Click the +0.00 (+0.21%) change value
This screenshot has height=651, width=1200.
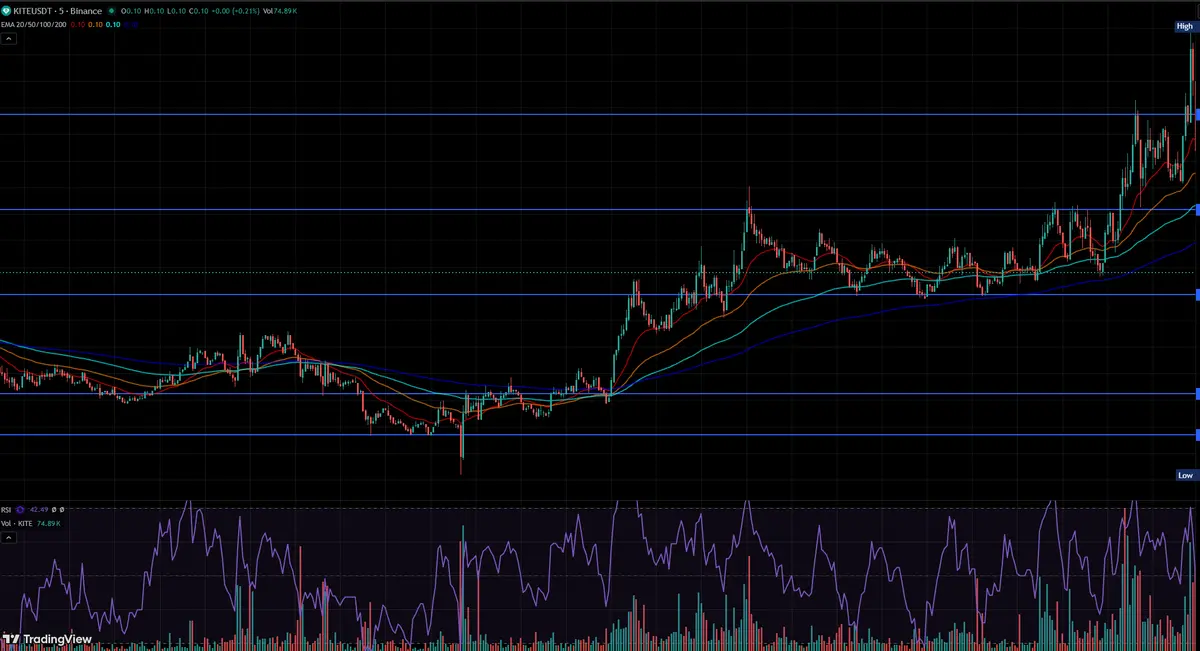coord(235,11)
